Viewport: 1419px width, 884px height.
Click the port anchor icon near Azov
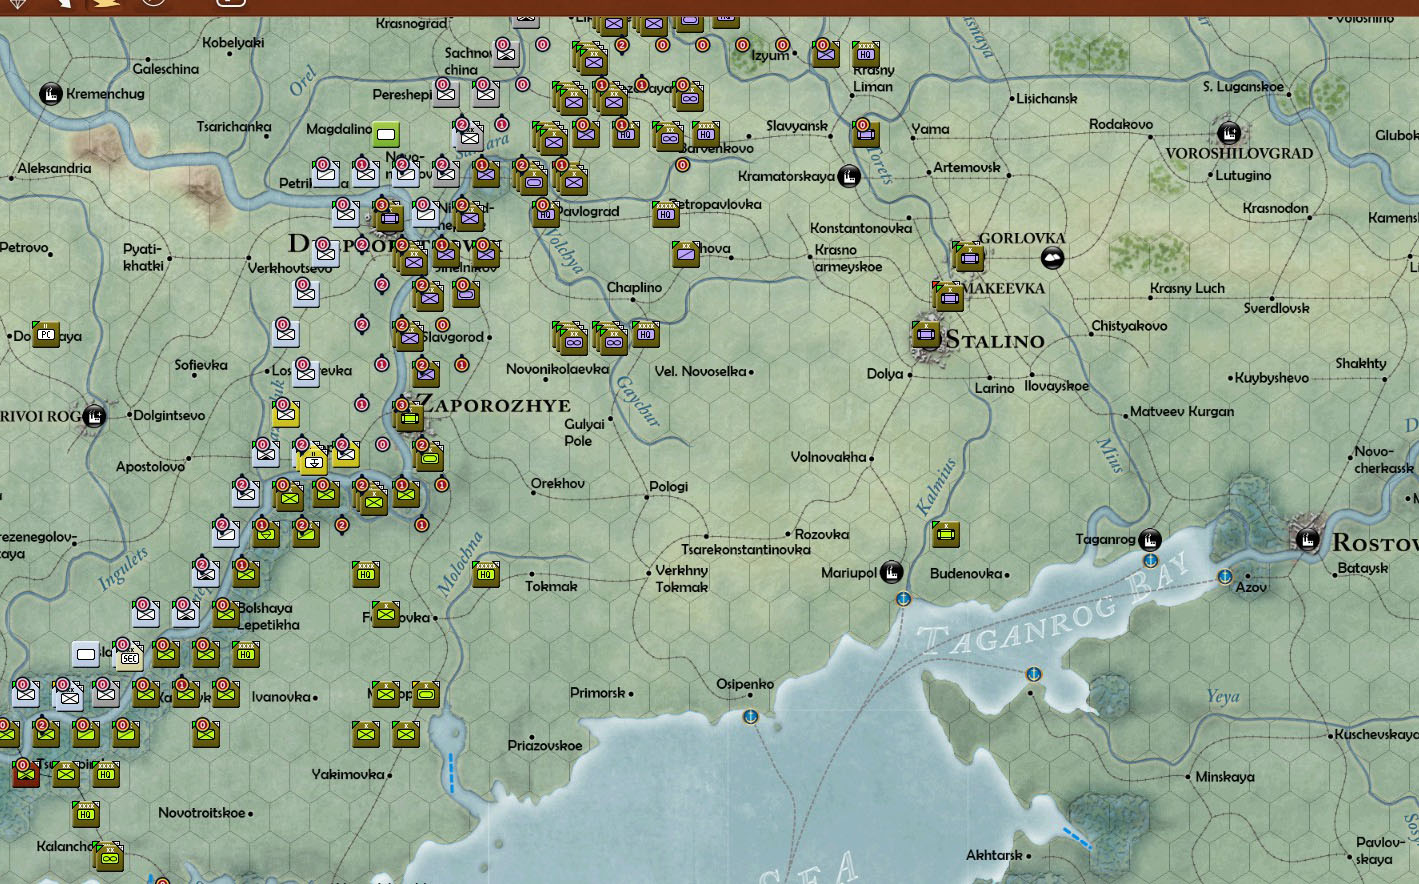(1225, 576)
